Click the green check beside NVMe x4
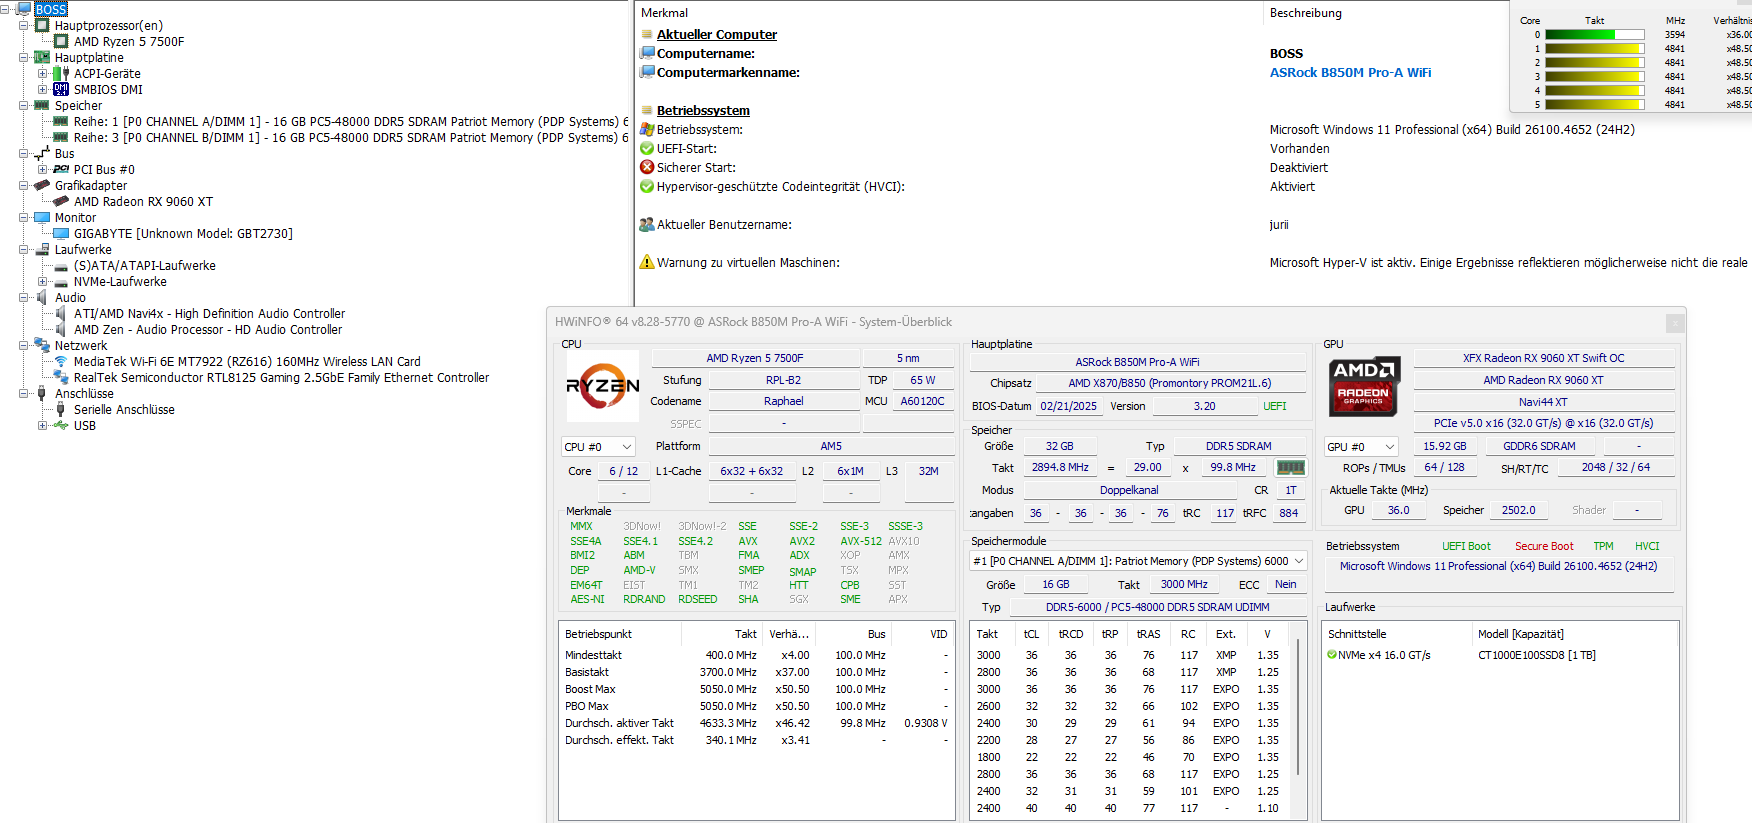The image size is (1752, 823). pyautogui.click(x=1332, y=655)
